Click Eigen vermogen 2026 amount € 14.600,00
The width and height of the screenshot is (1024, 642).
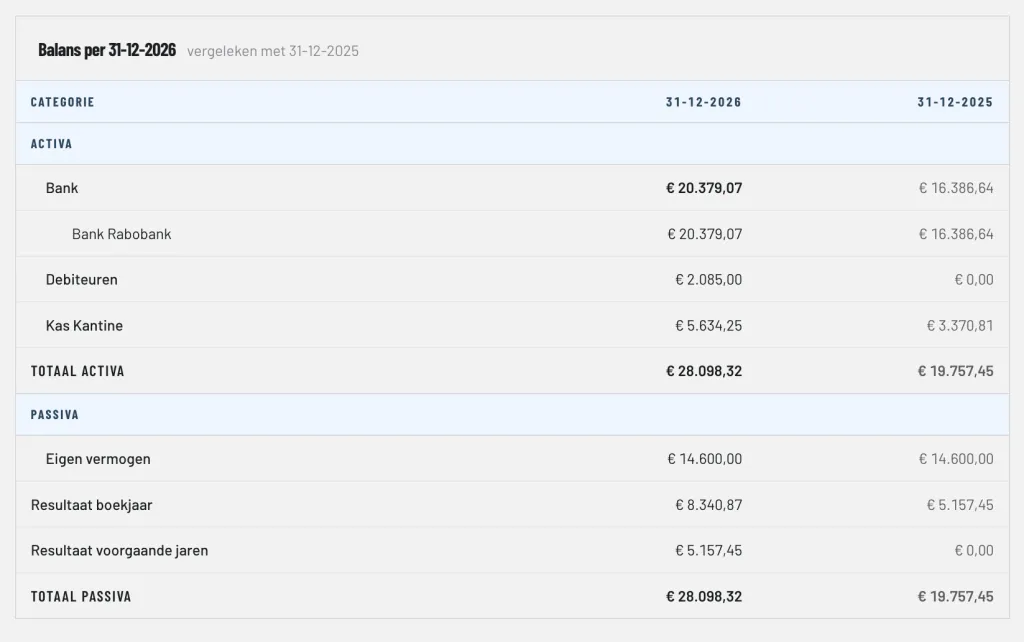(x=705, y=459)
